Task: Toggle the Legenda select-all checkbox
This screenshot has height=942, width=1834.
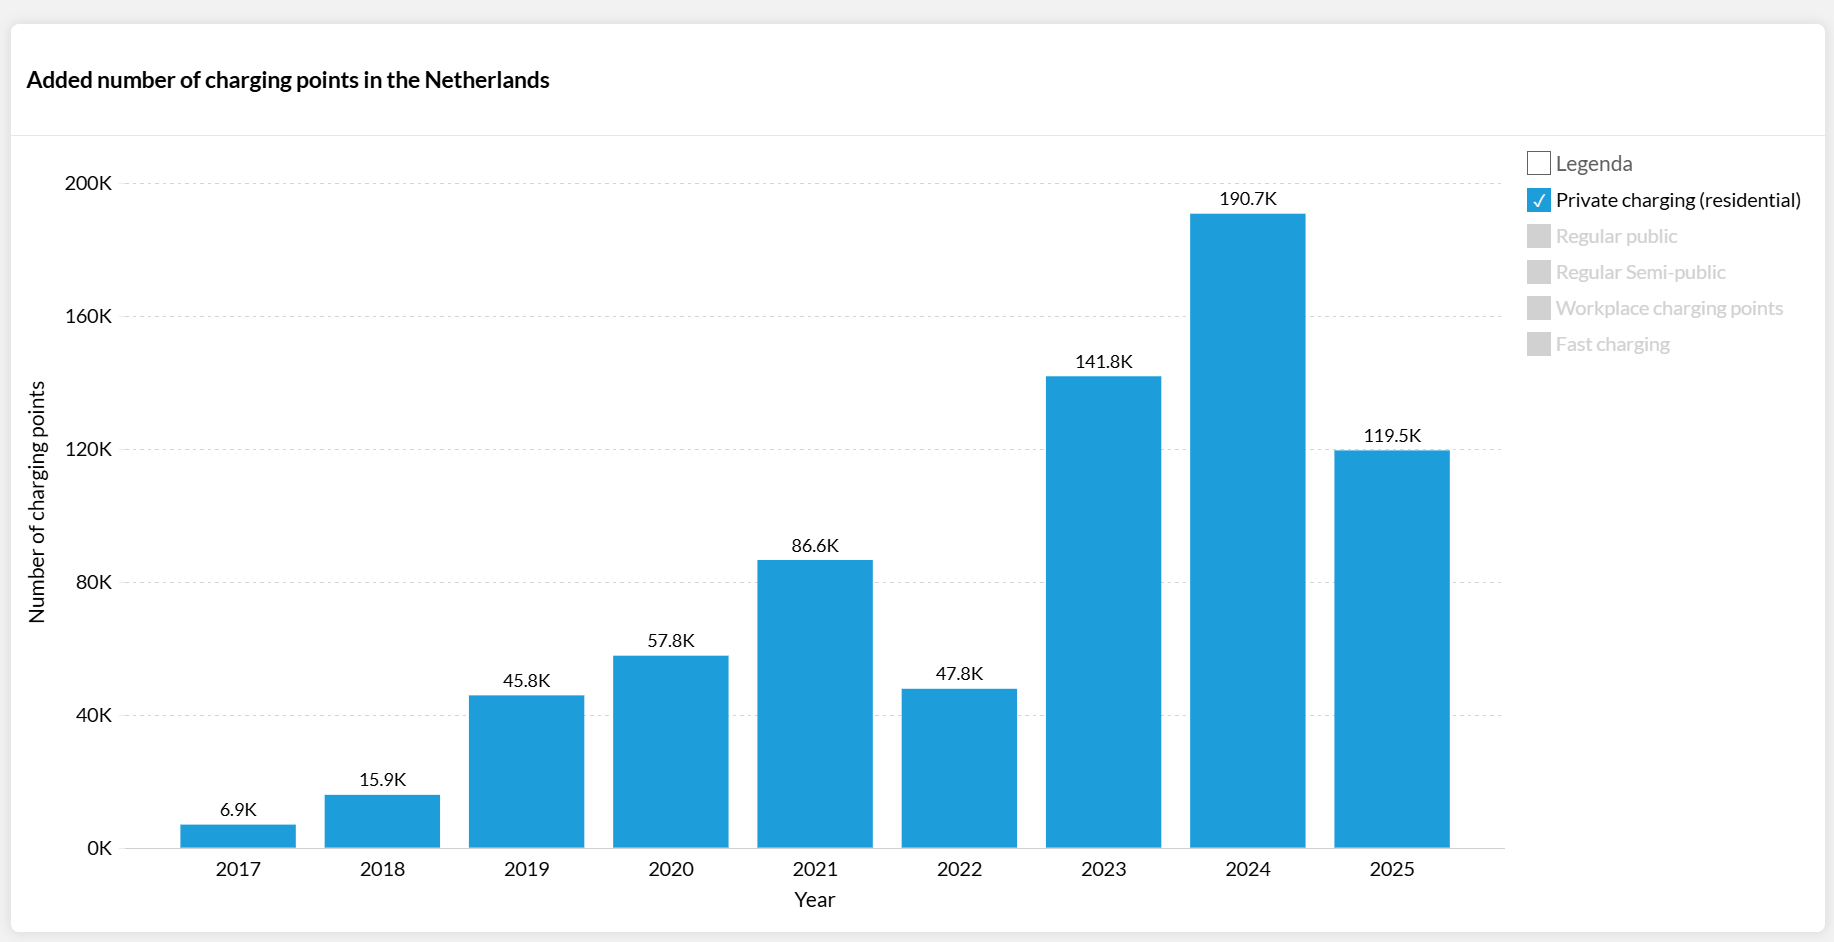Action: [x=1538, y=163]
